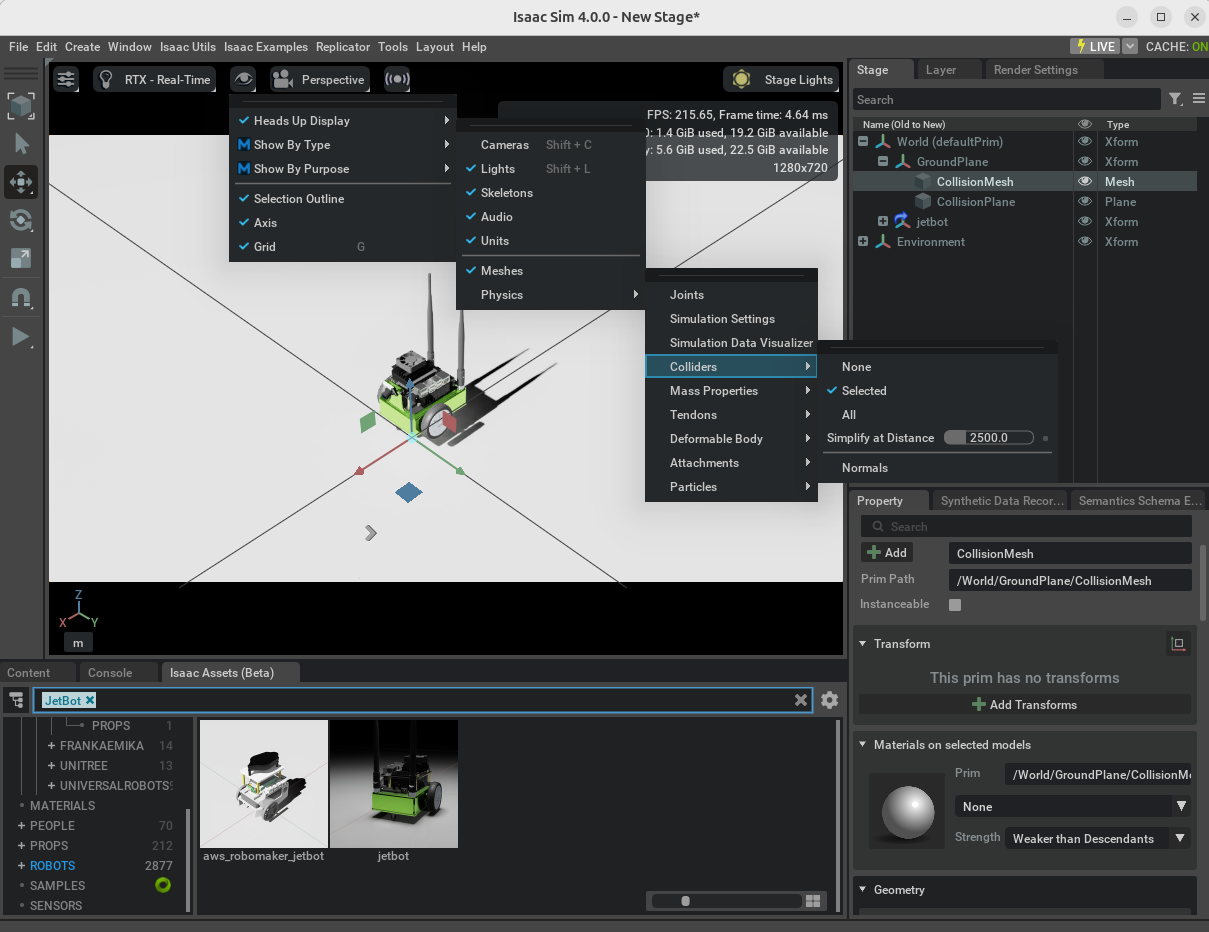Viewport: 1209px width, 932px height.
Task: Expand the Environment tree node
Action: 863,242
